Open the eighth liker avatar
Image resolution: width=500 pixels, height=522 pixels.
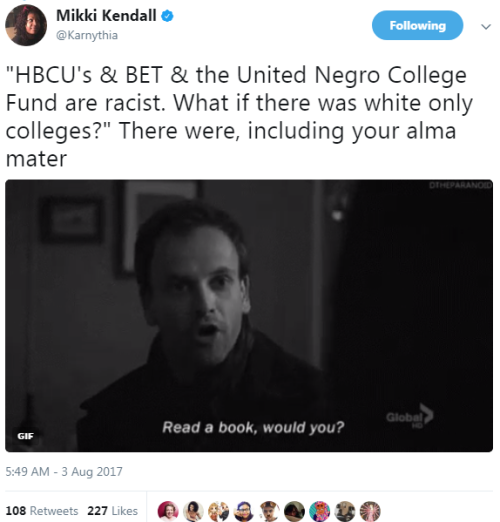[345, 511]
